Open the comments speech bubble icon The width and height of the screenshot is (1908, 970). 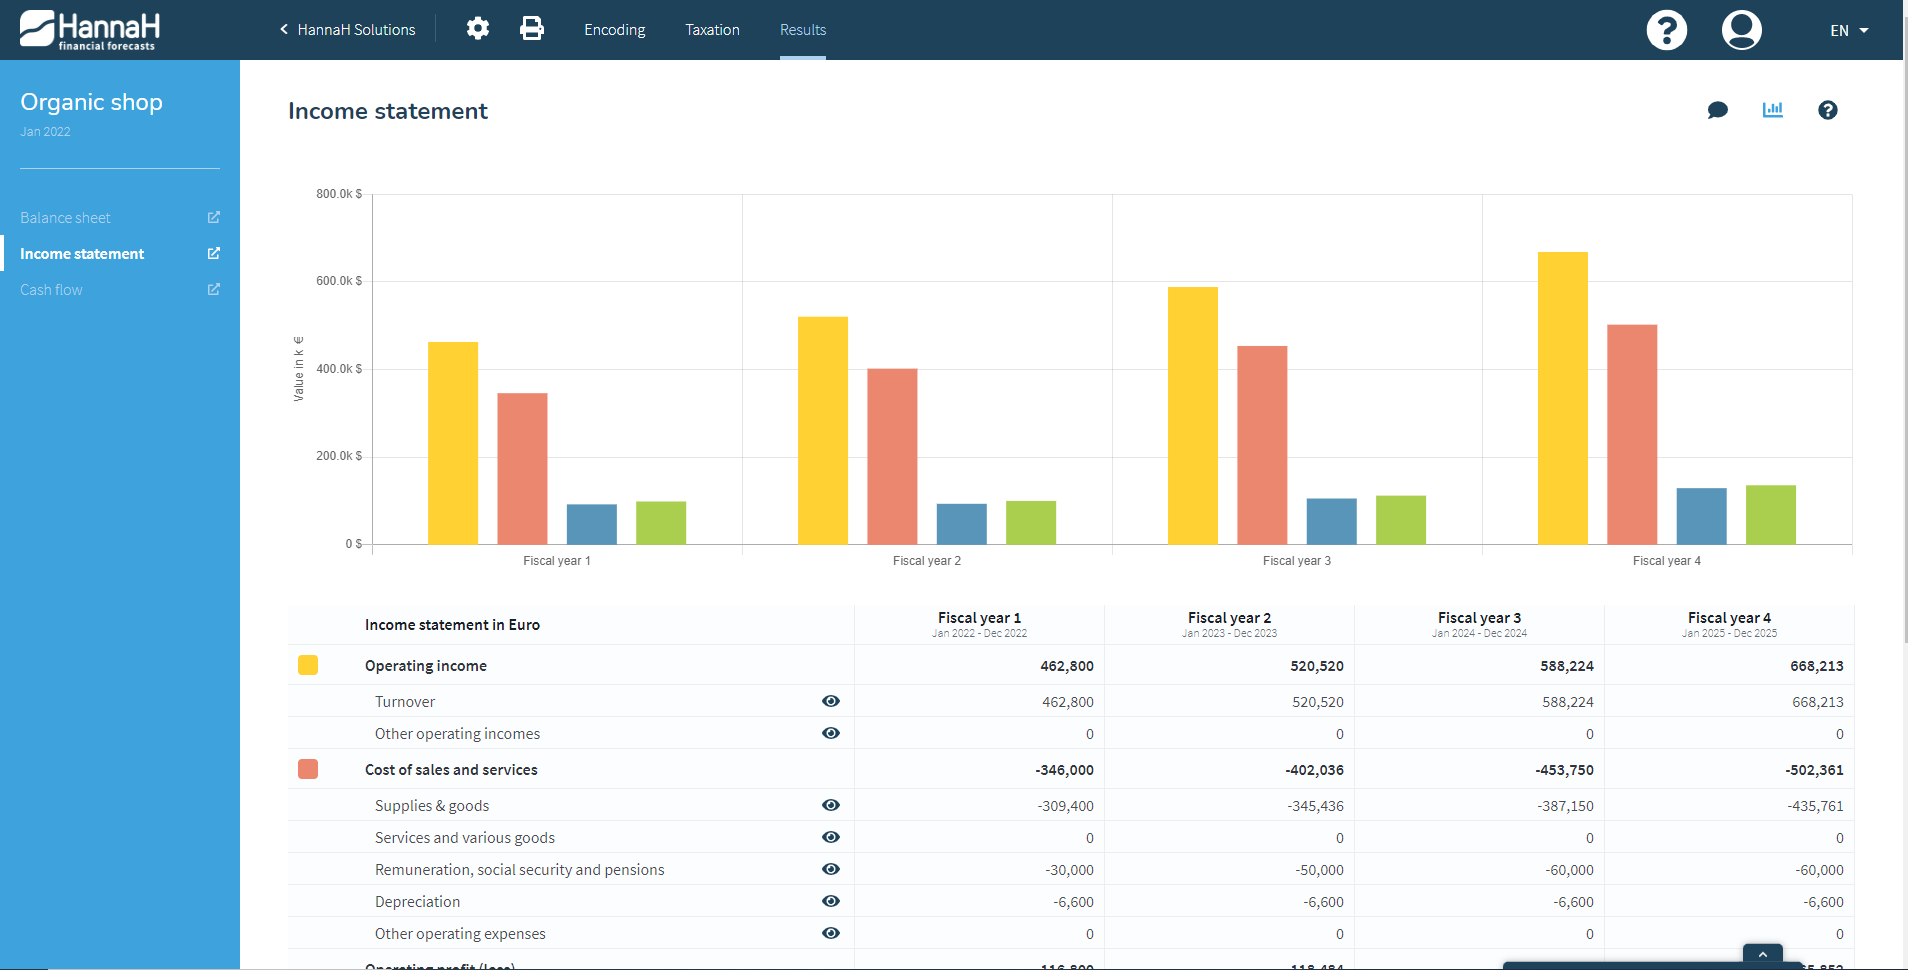tap(1718, 110)
